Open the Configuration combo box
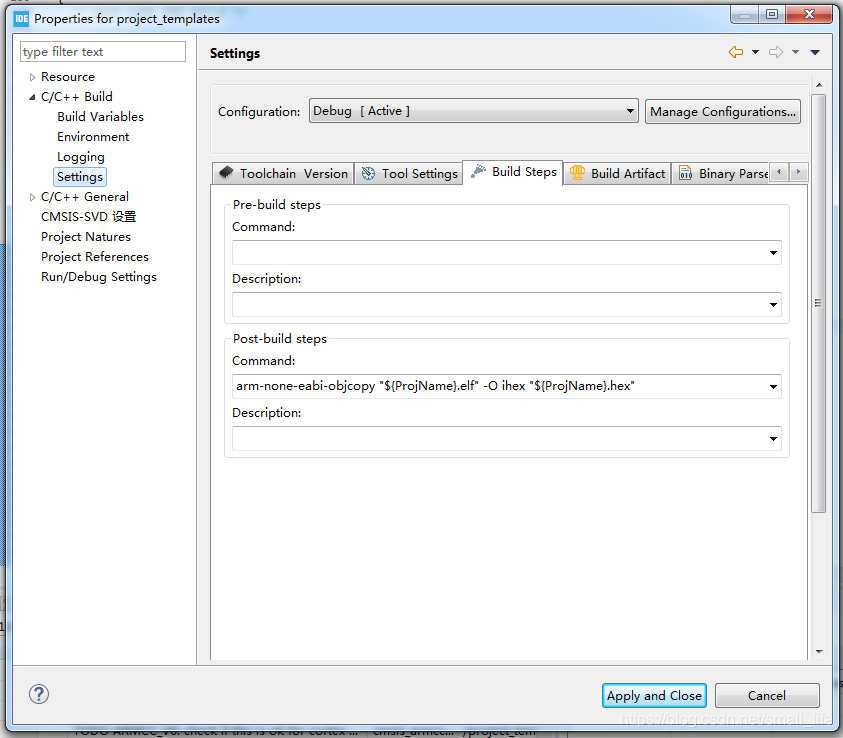 pos(474,111)
